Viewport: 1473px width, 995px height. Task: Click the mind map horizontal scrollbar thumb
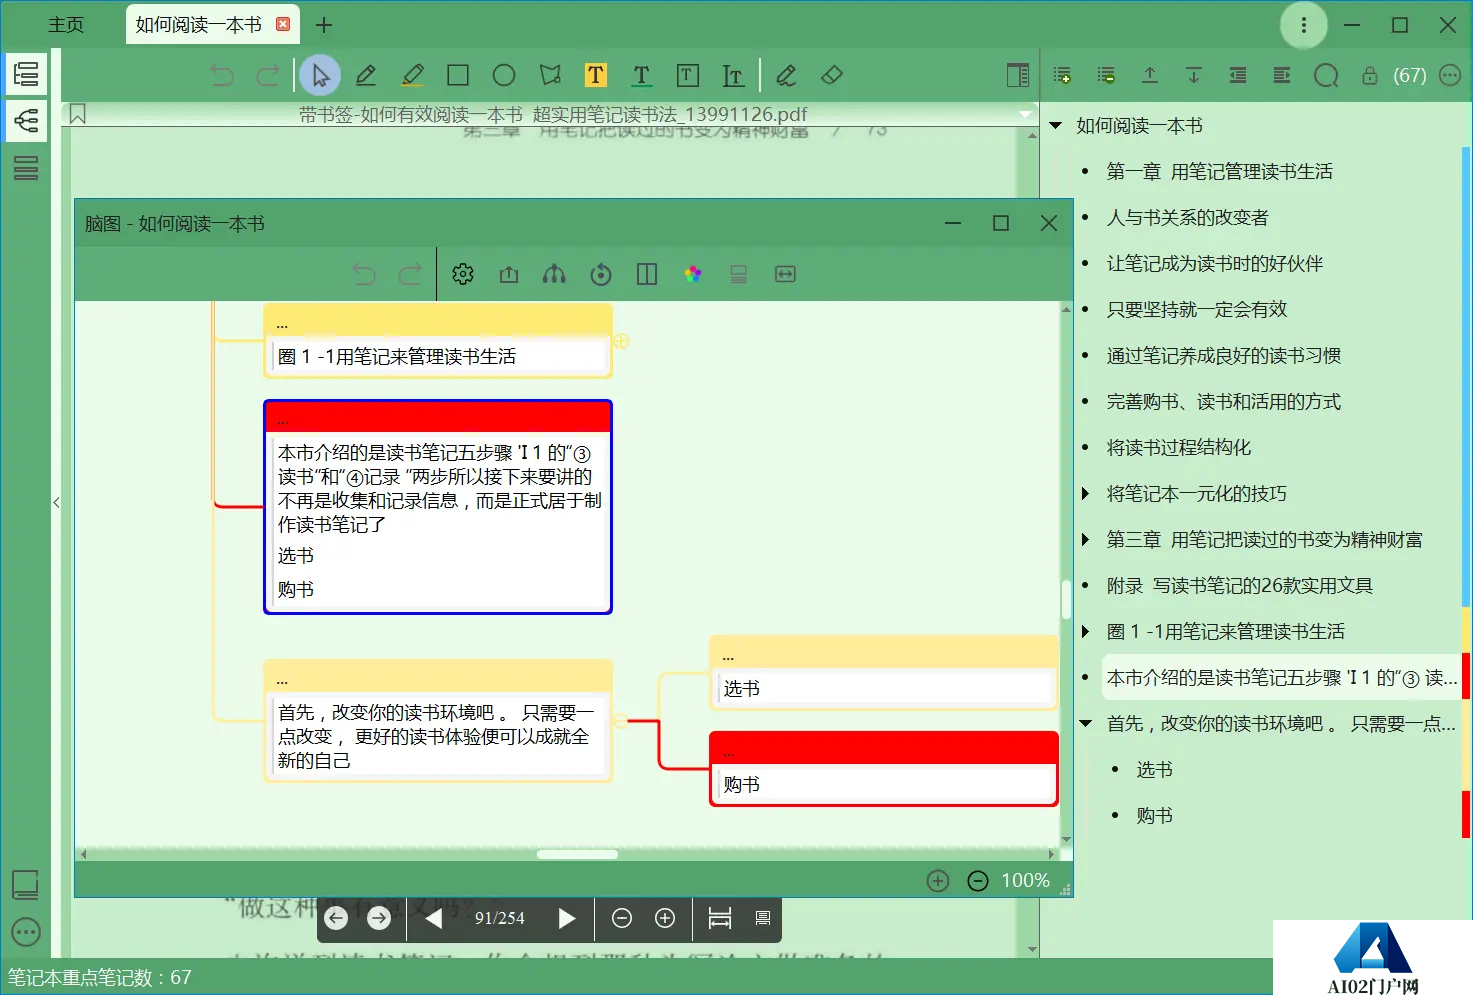tap(577, 854)
